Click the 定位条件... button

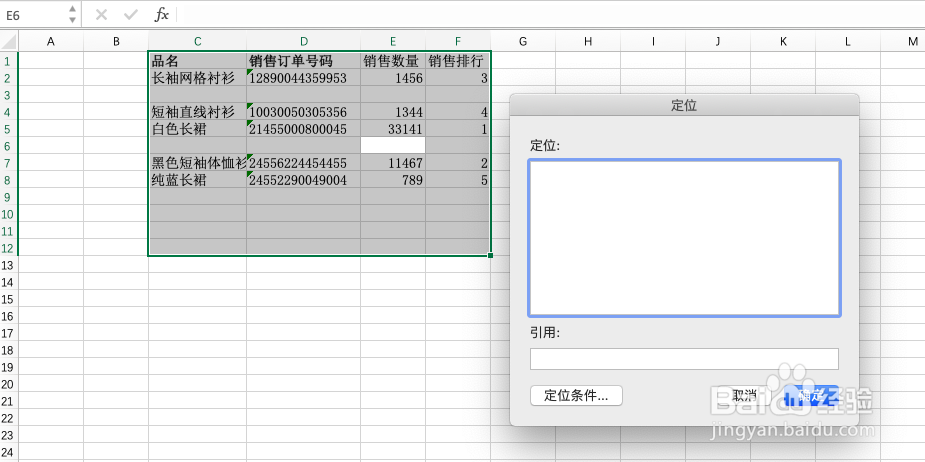[576, 395]
